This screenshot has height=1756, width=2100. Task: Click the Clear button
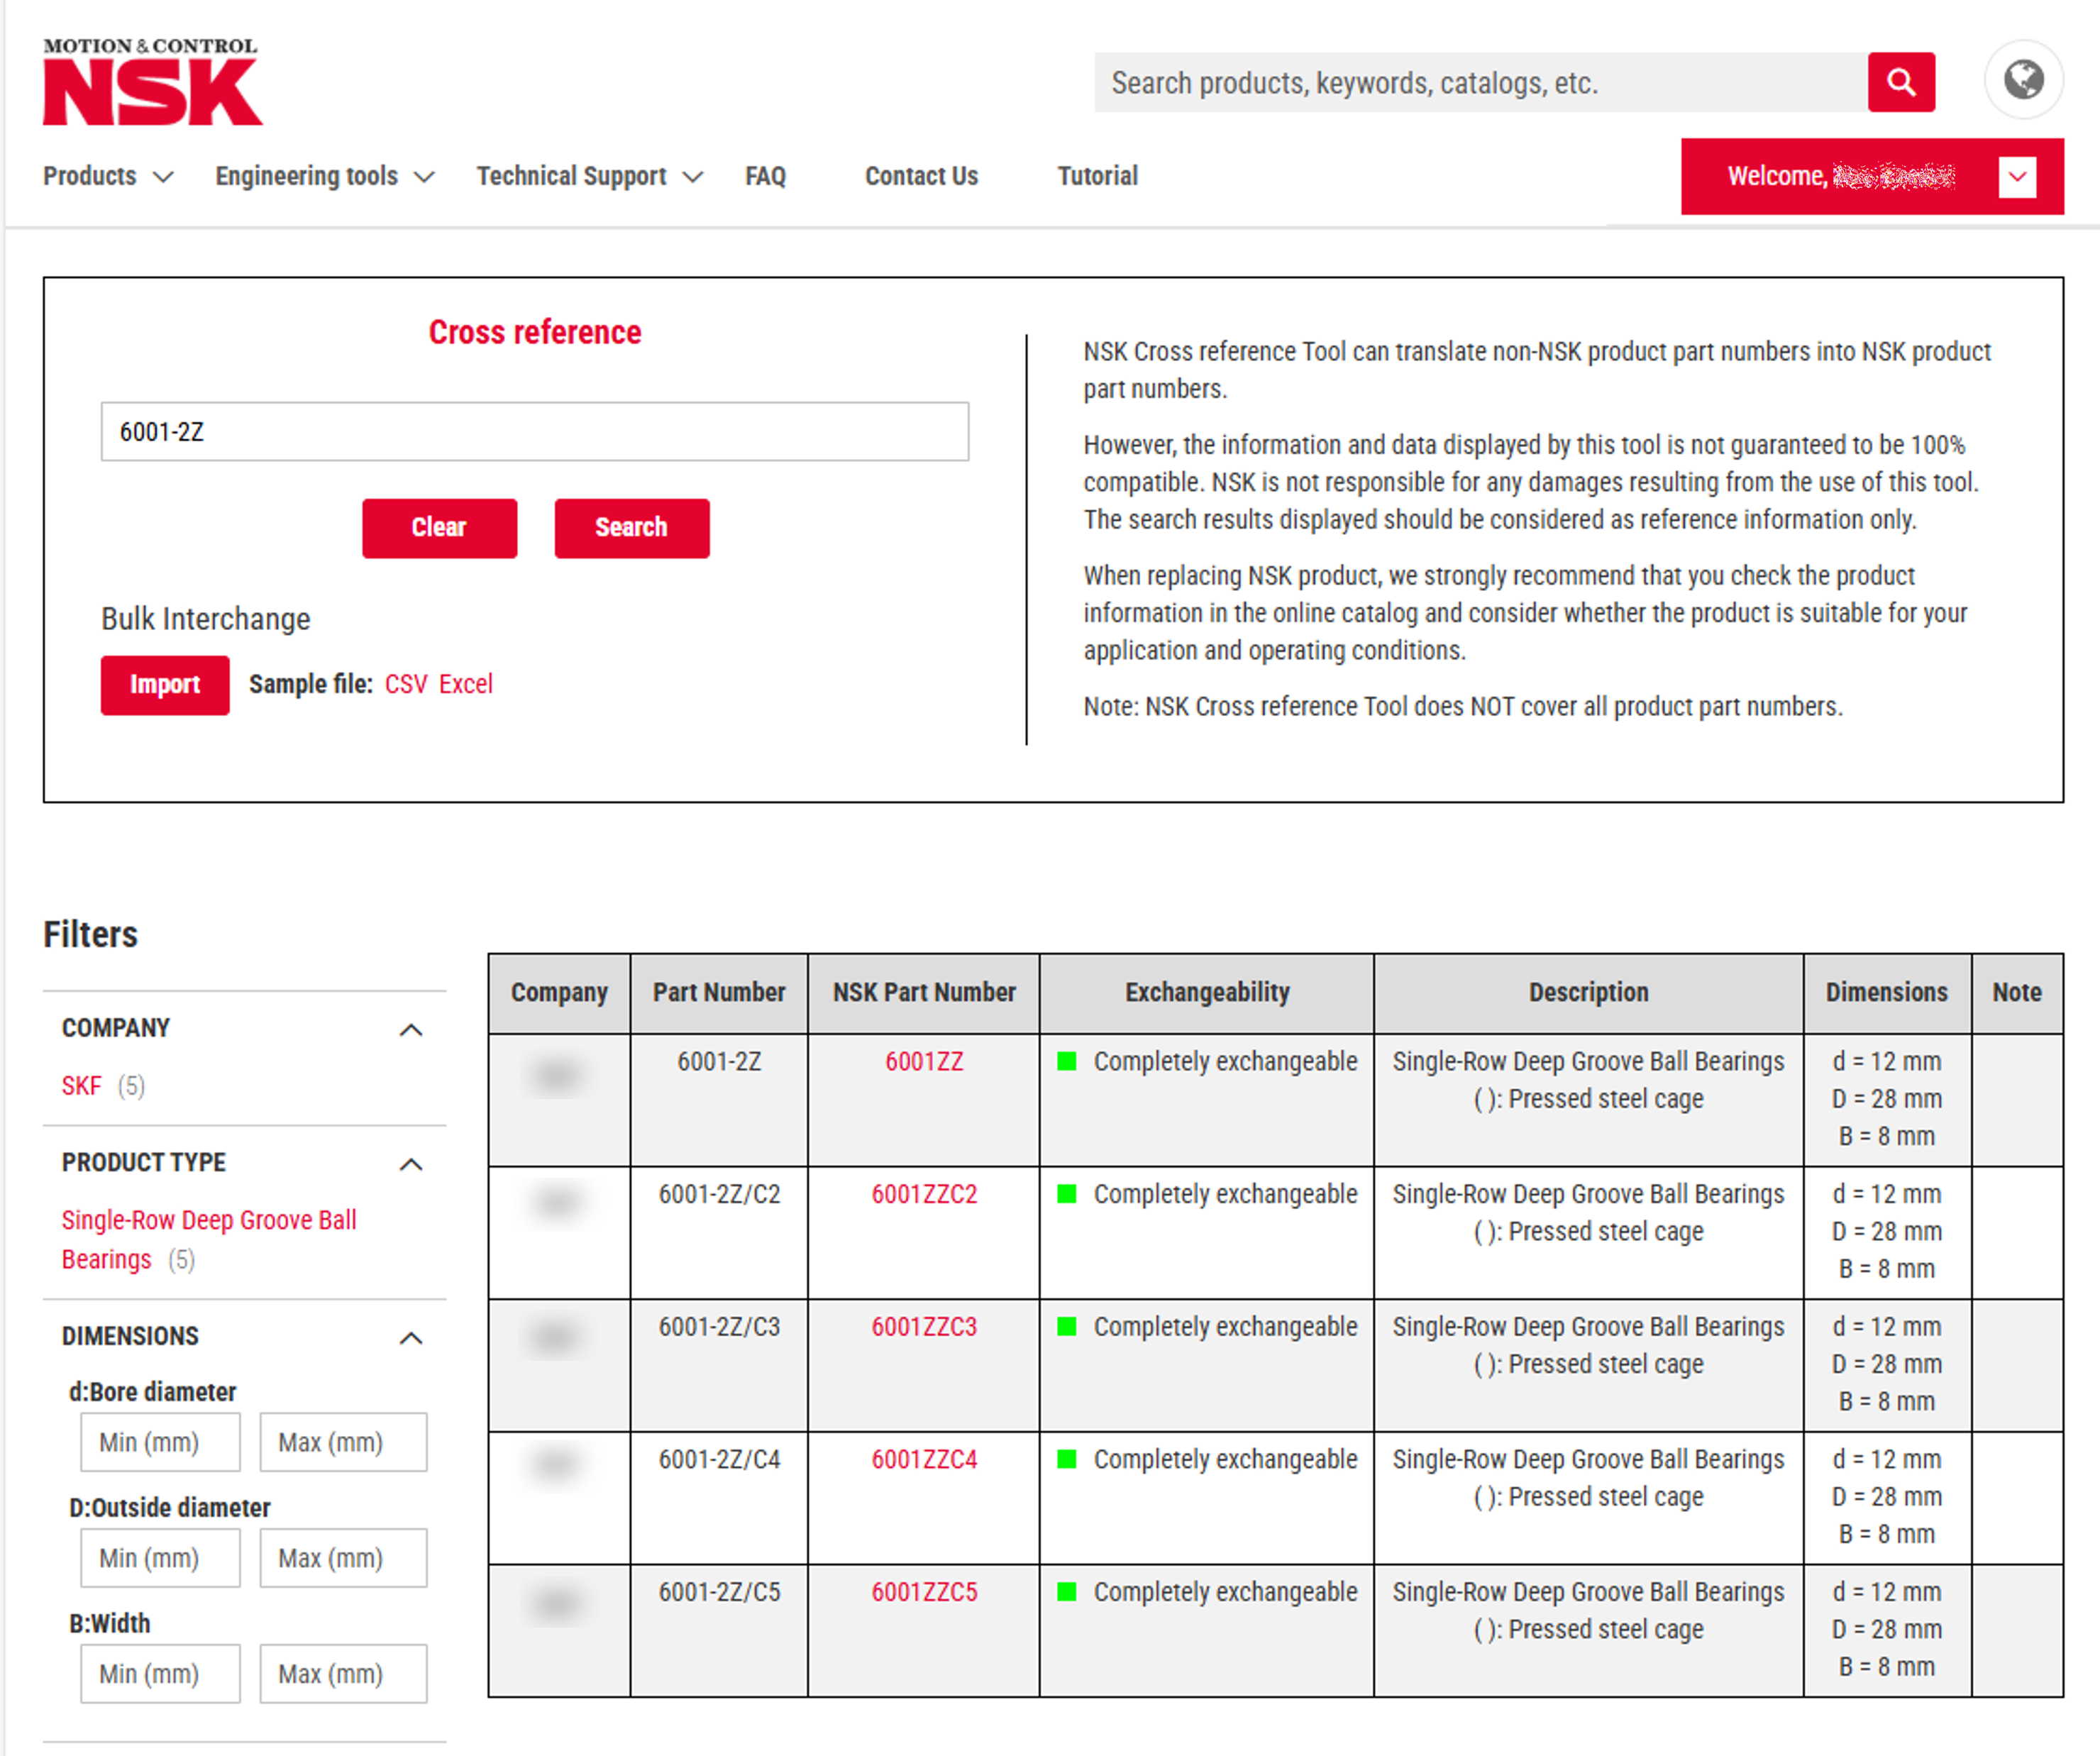[439, 527]
